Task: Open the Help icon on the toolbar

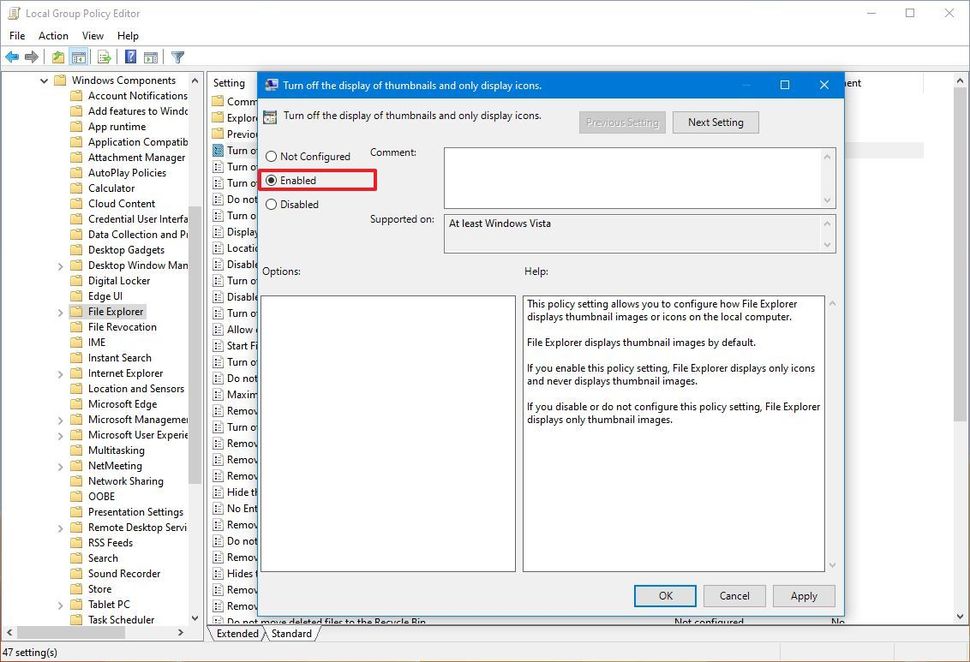Action: [x=129, y=57]
